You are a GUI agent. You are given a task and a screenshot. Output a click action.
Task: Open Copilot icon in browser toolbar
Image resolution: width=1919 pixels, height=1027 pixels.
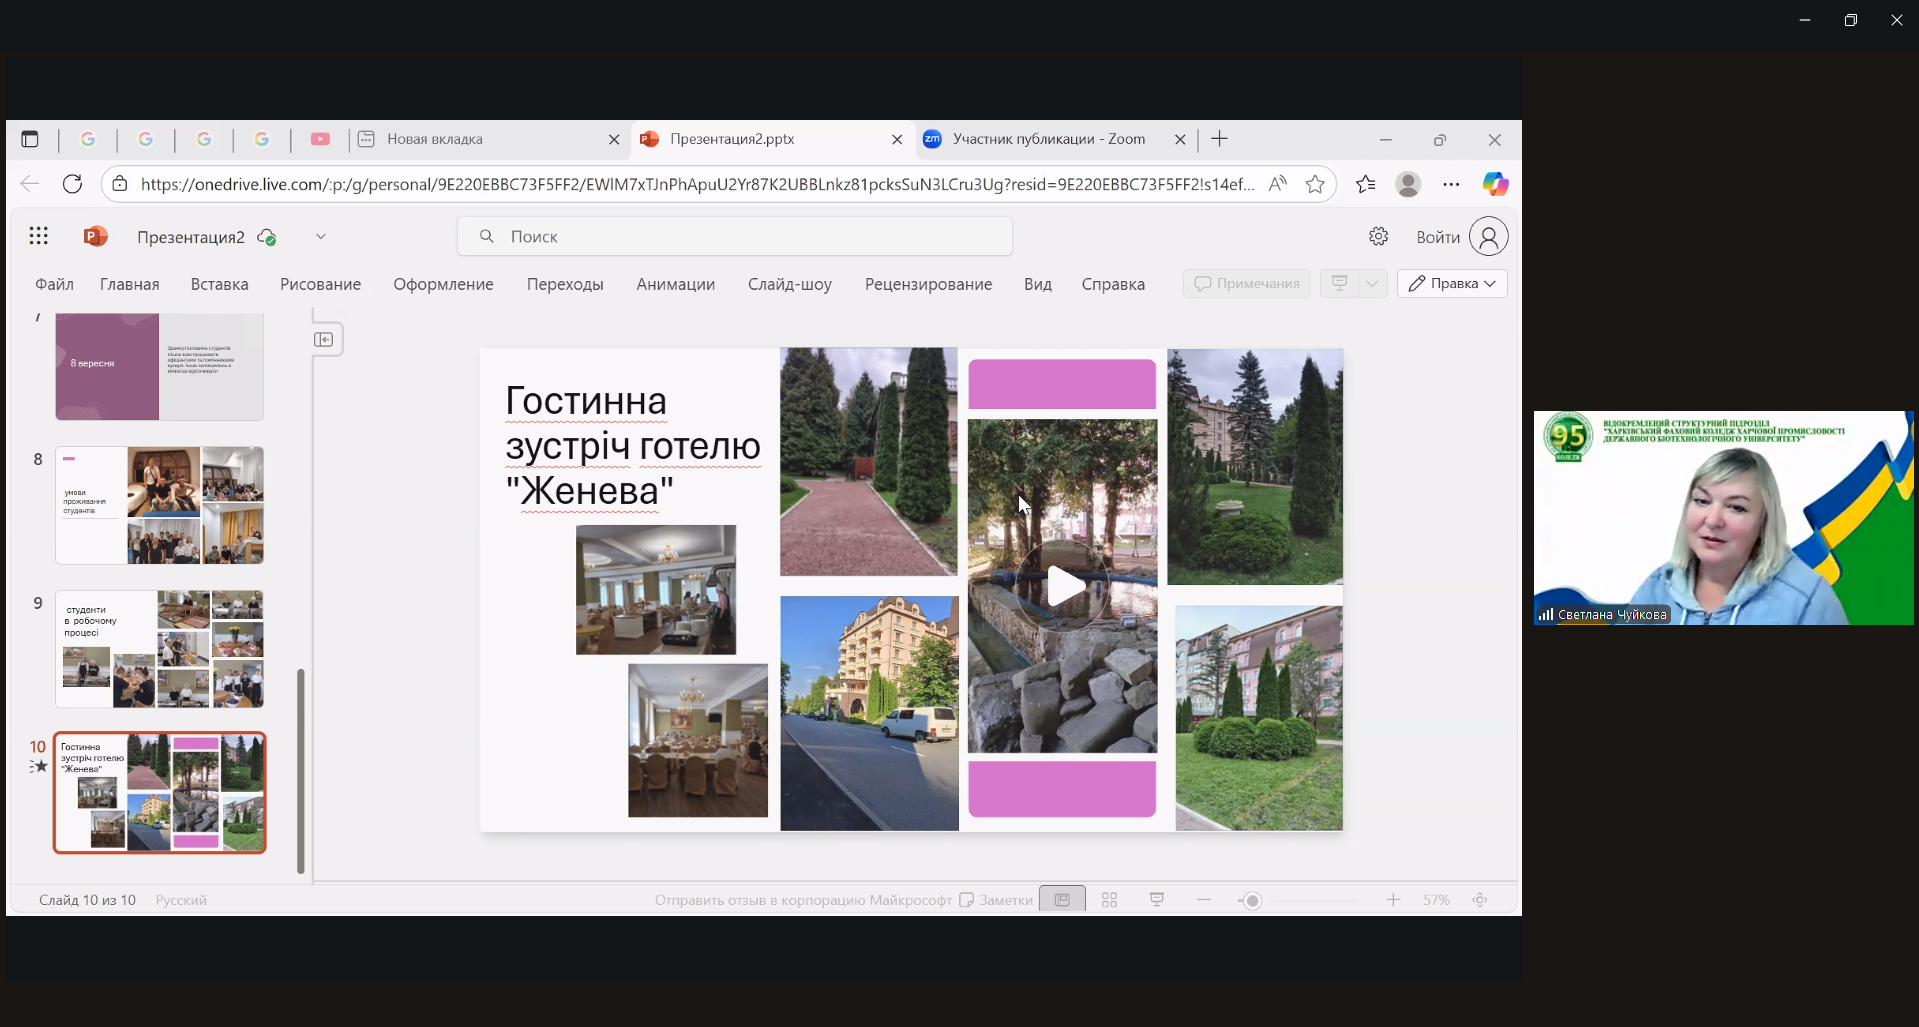click(1495, 184)
